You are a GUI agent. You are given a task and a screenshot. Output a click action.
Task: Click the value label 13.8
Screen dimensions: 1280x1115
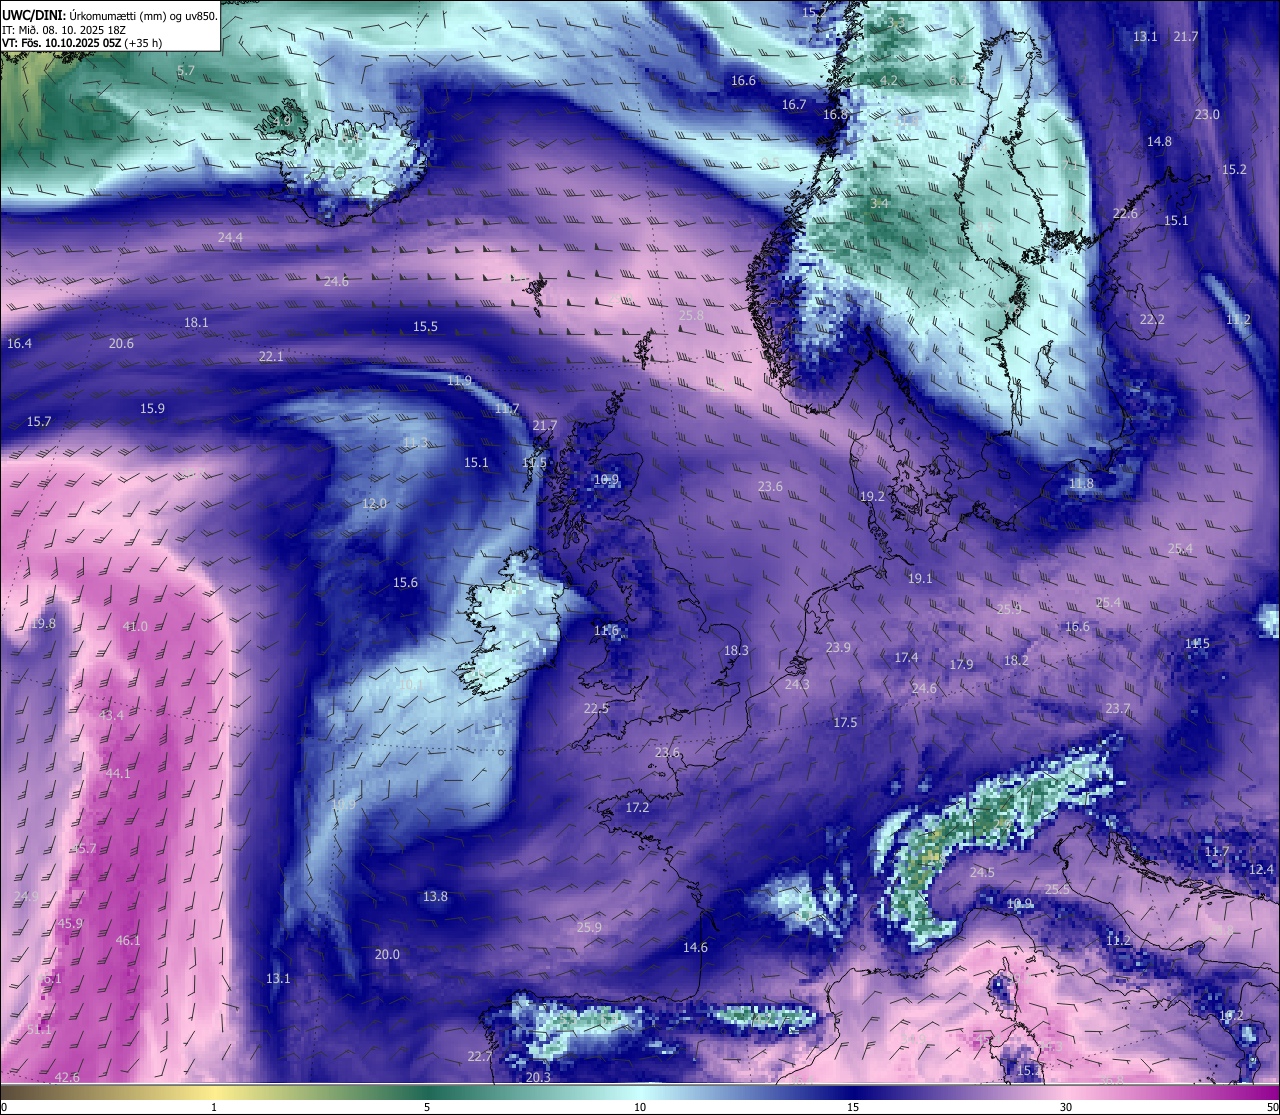pos(435,896)
